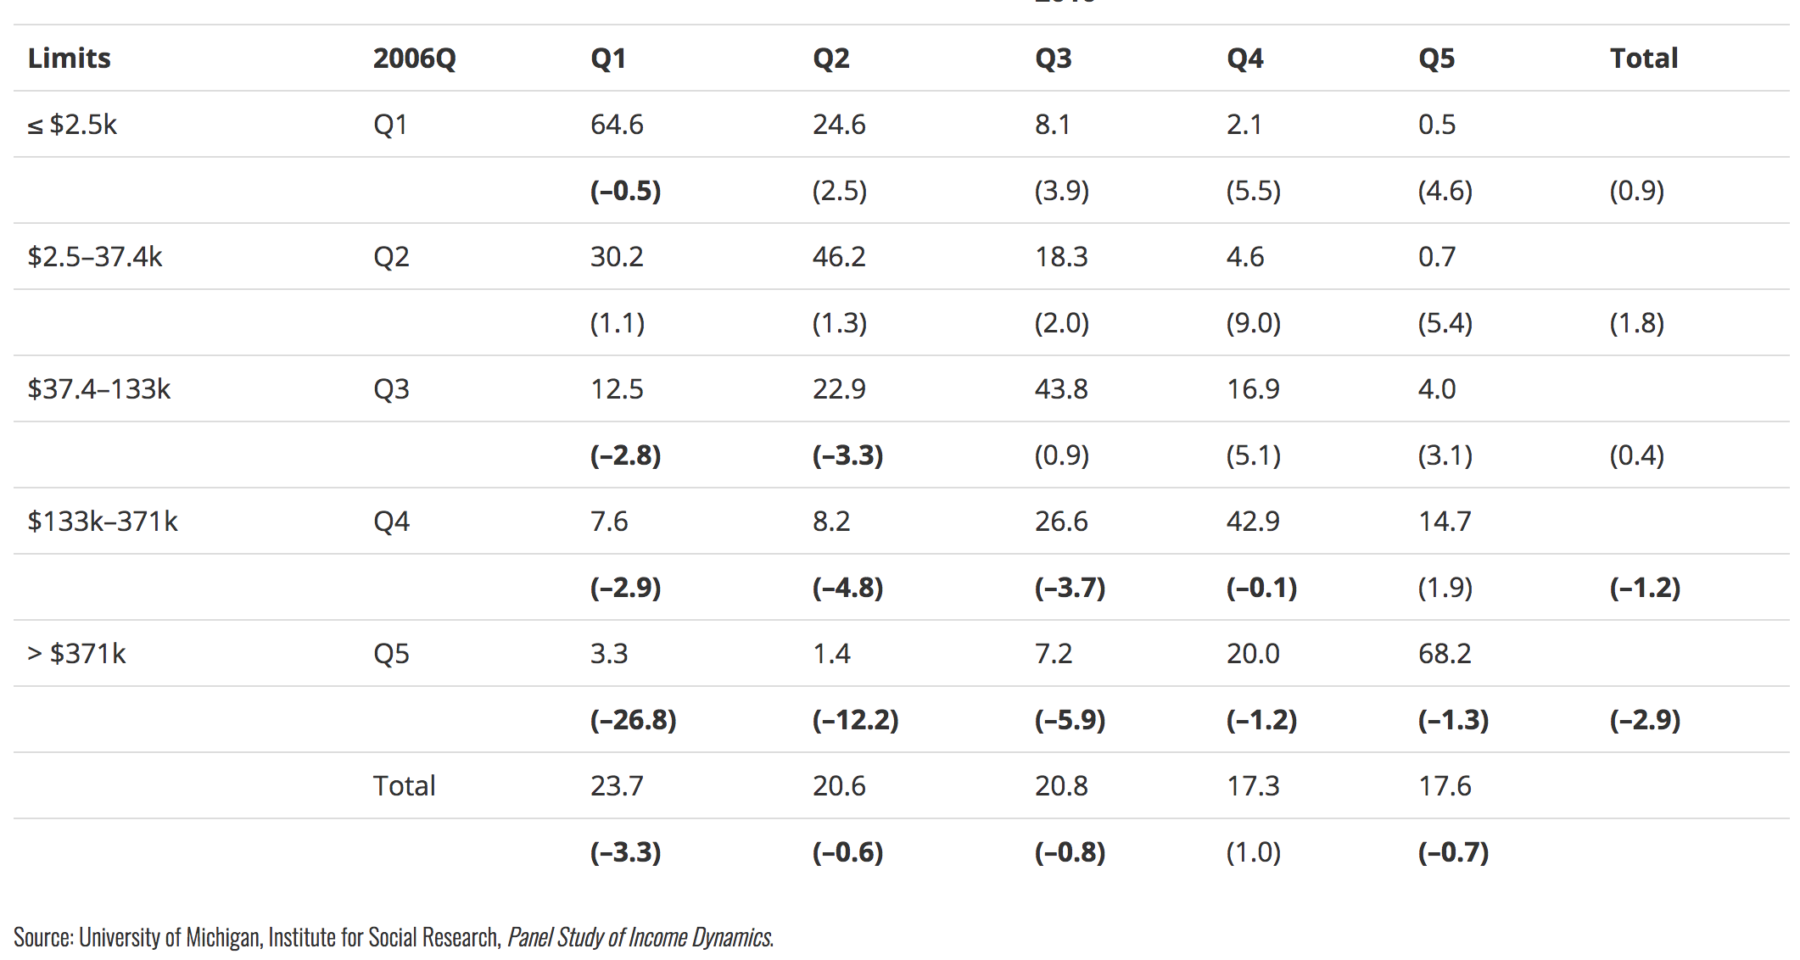Select the Q5 column header
The width and height of the screenshot is (1800, 960).
pyautogui.click(x=1436, y=58)
